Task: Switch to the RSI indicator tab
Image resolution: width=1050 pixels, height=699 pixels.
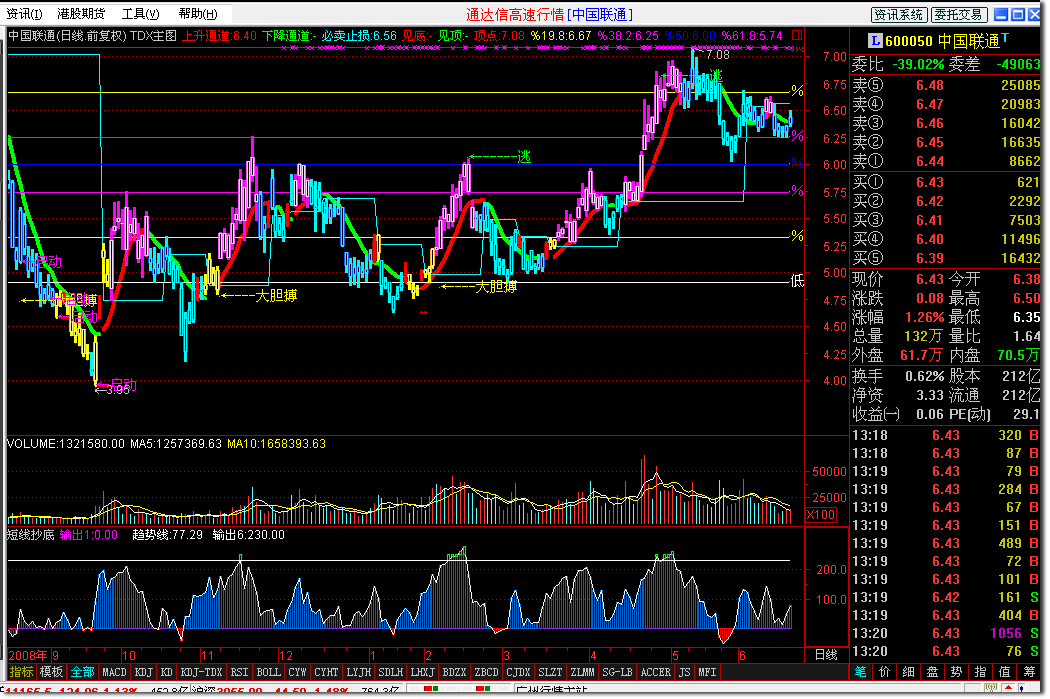Action: (239, 672)
